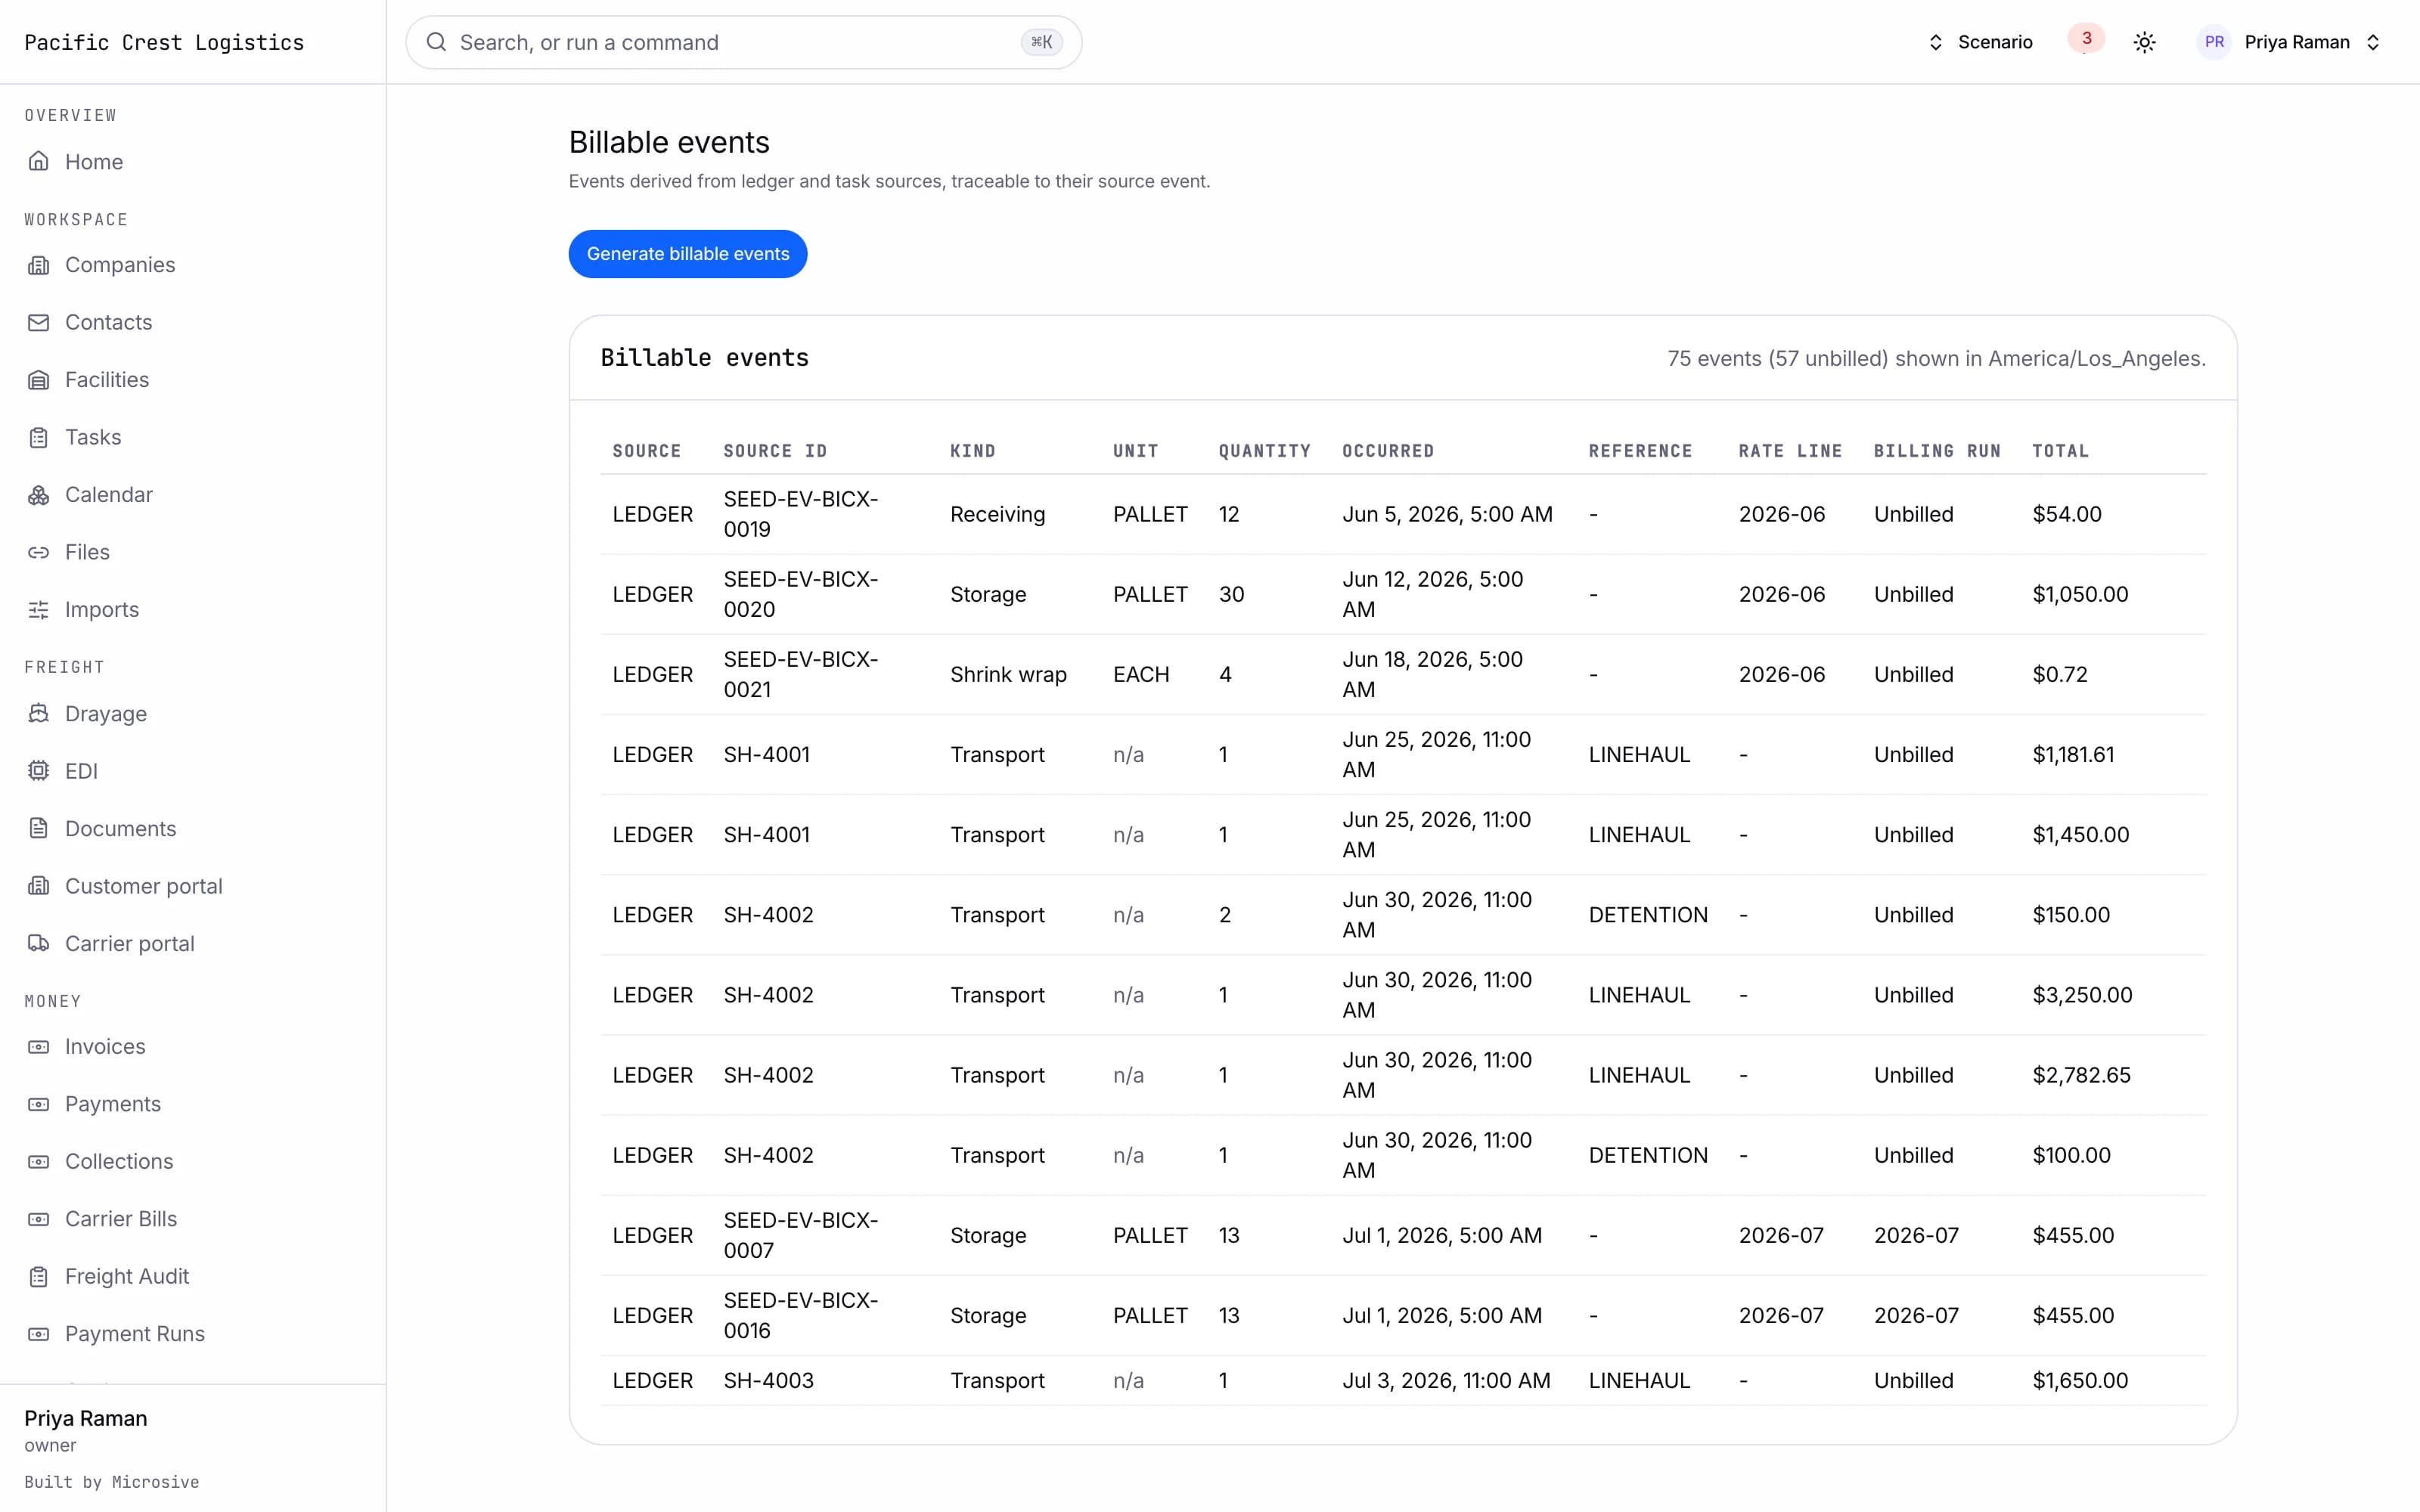Click the Invoices banknote icon

[38, 1047]
